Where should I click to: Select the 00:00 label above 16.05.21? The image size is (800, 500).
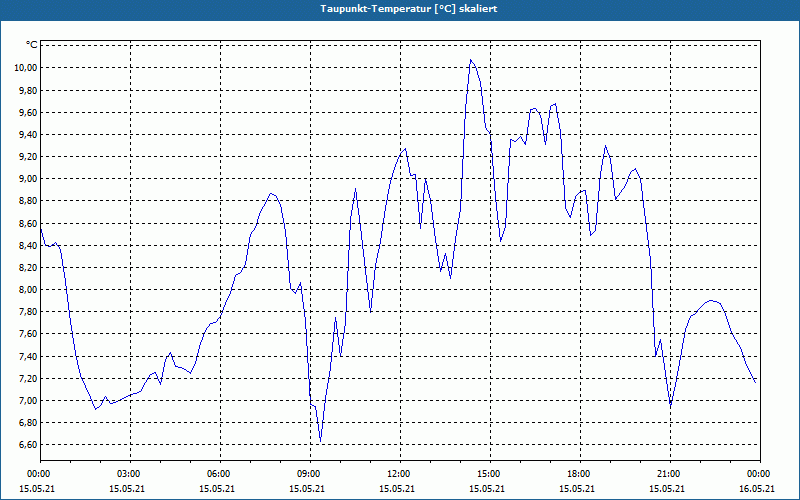760,474
